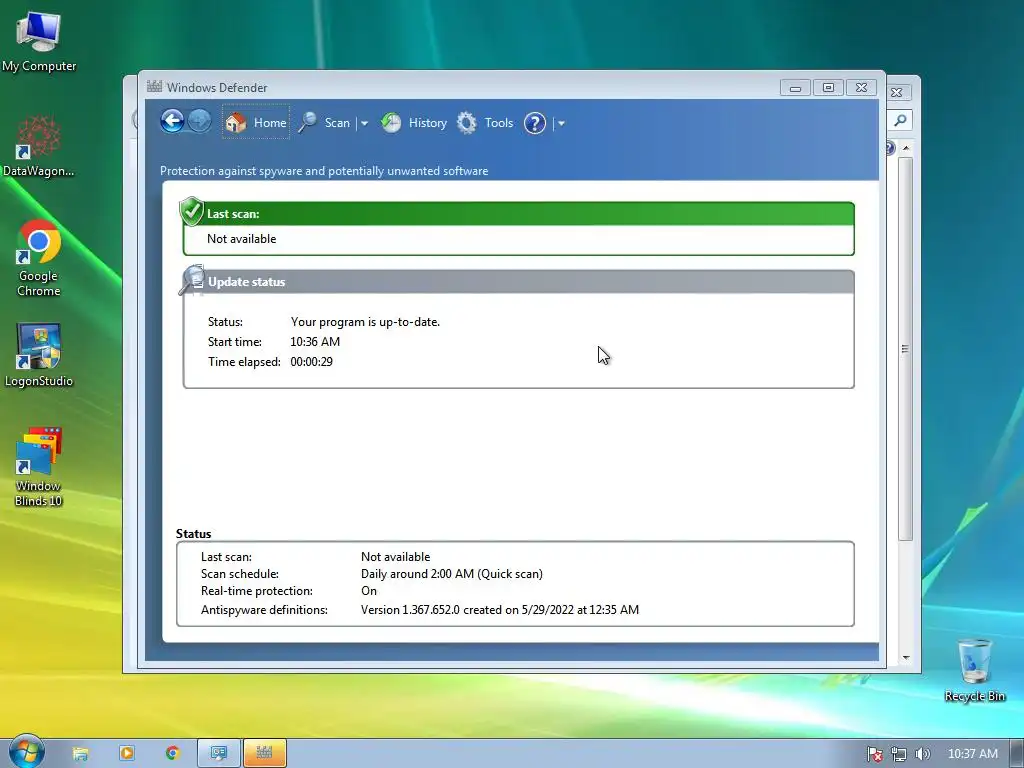The image size is (1024, 768).
Task: Click the greyed forward arrow button
Action: [x=199, y=121]
